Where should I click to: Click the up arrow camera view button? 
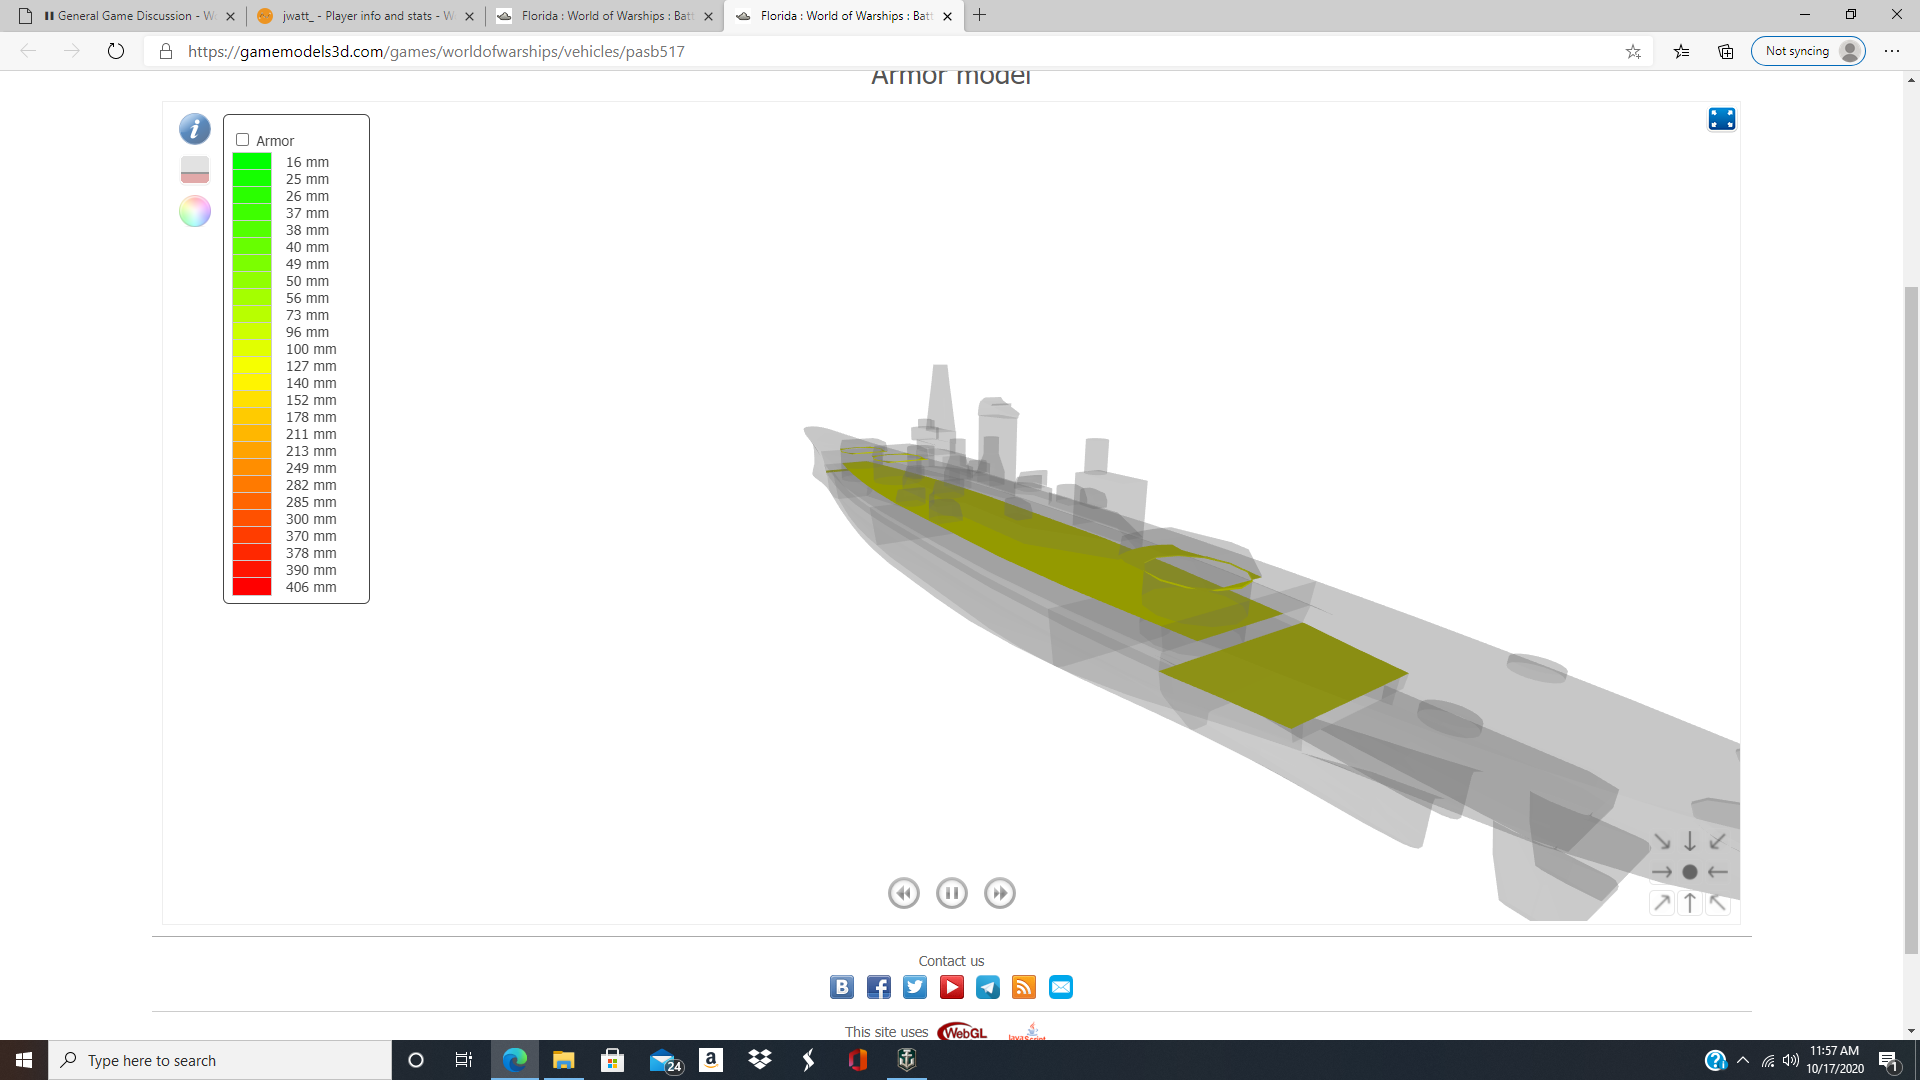tap(1690, 903)
